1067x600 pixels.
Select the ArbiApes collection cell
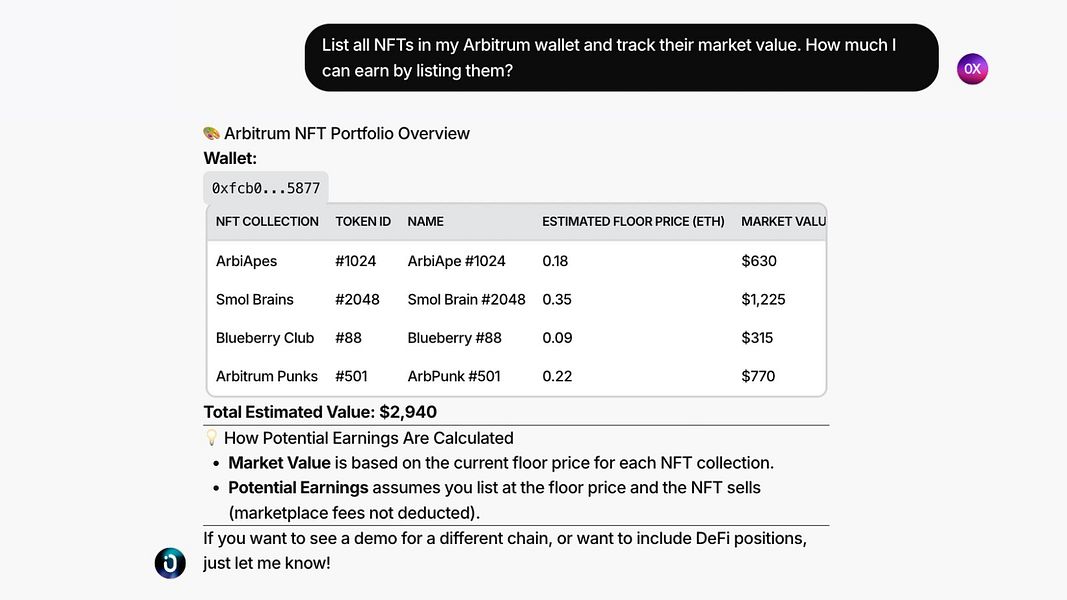[x=246, y=261]
